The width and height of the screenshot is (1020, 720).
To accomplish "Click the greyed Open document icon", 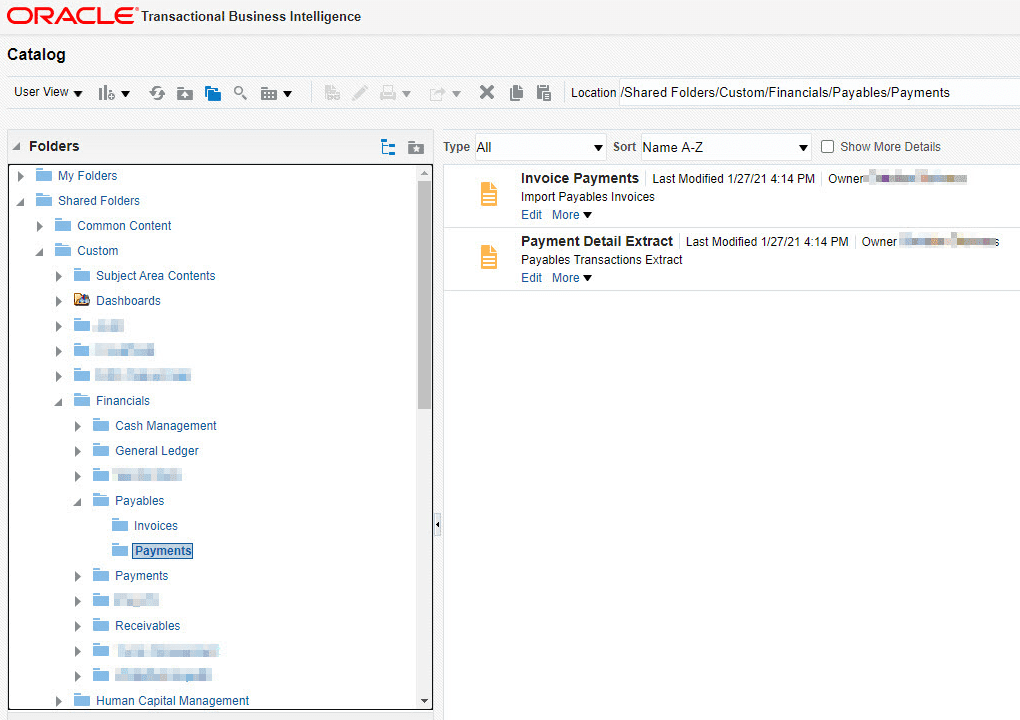I will [332, 93].
